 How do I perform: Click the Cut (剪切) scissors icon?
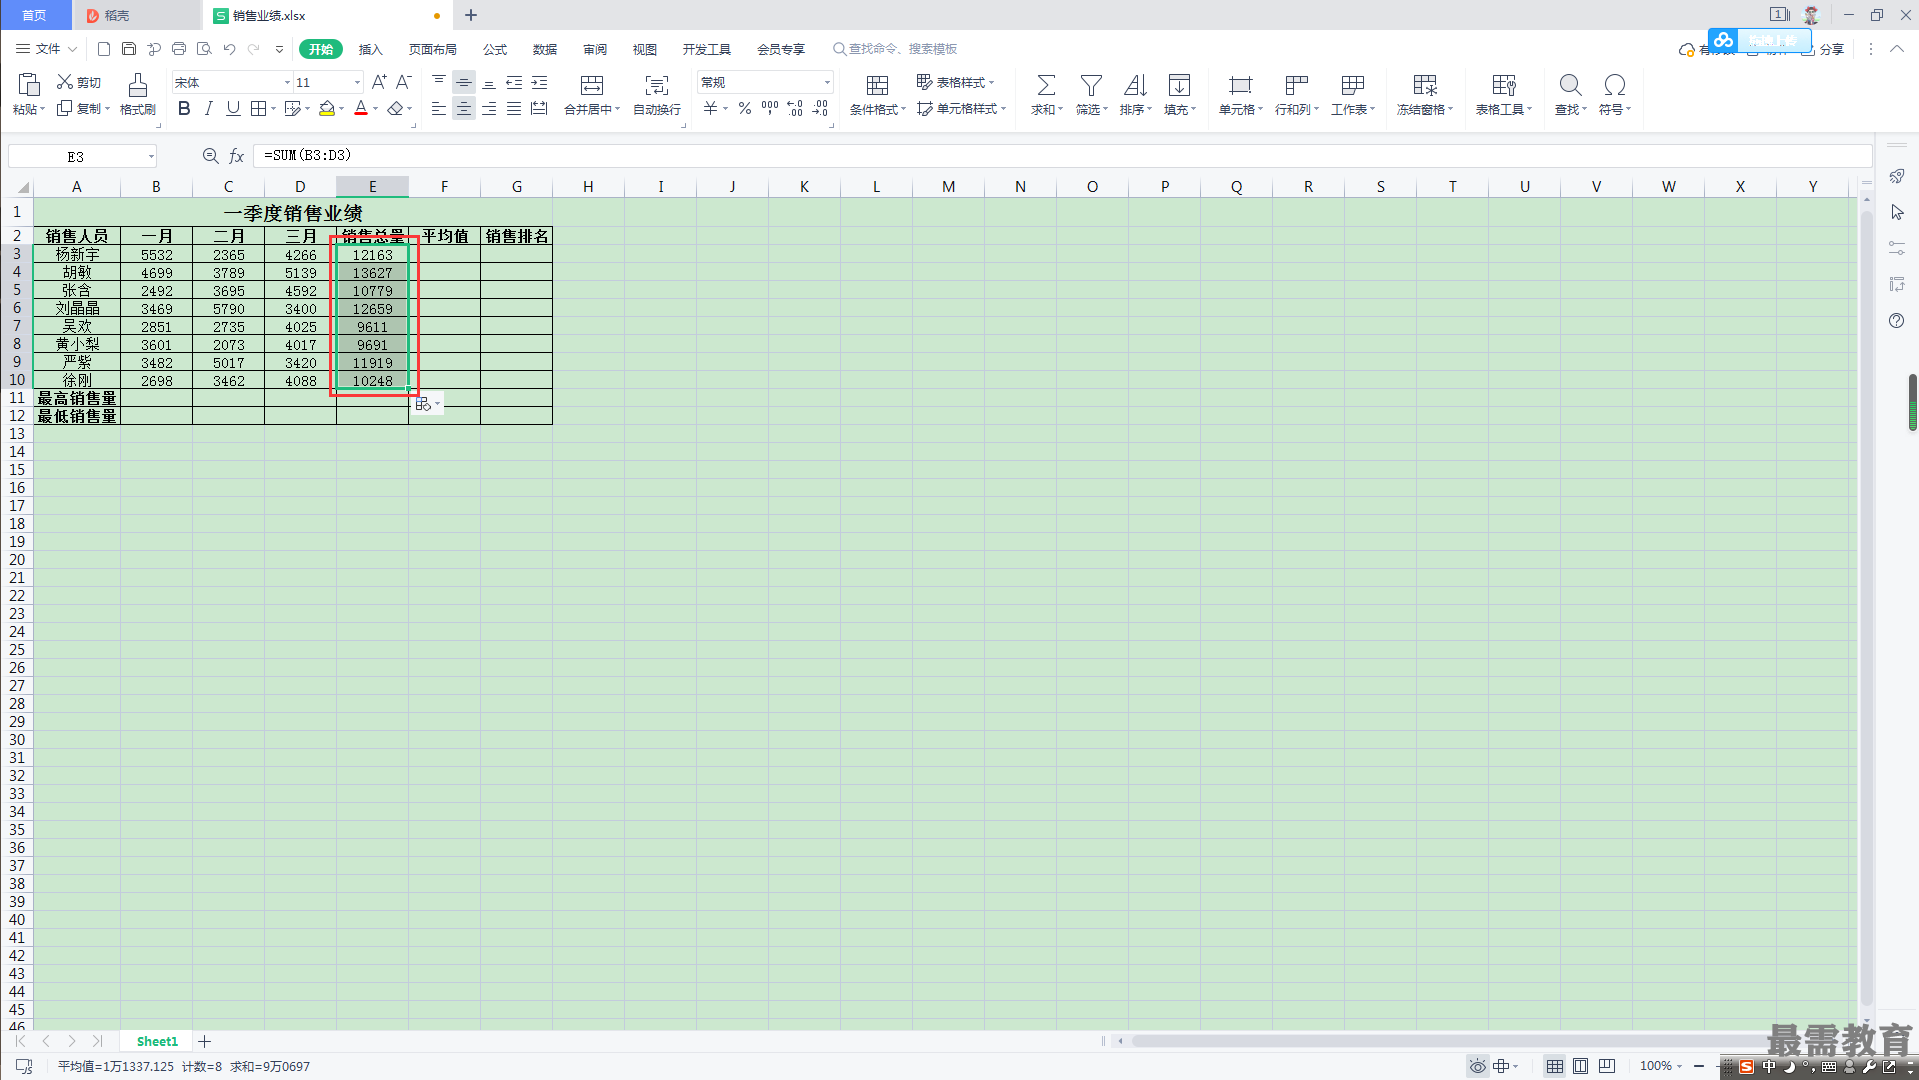[x=65, y=82]
